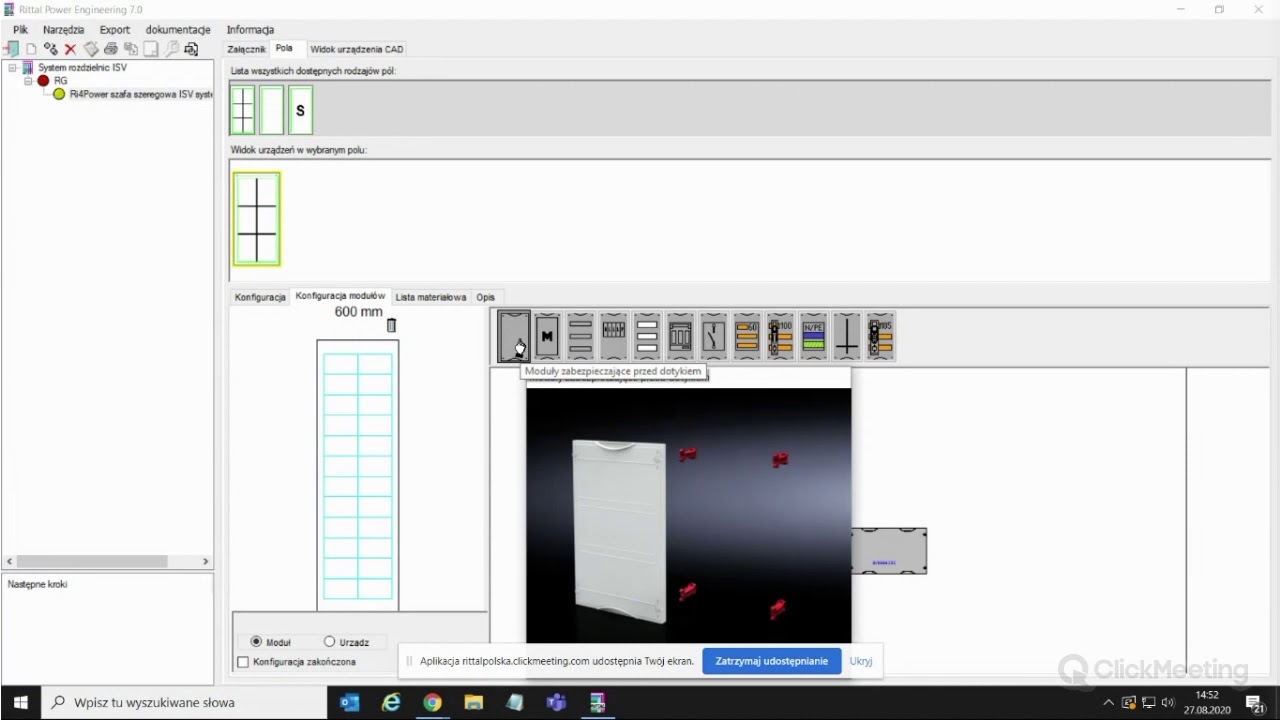Screen dimensions: 1280x720
Task: Collapse the RG tree node
Action: pyautogui.click(x=28, y=81)
